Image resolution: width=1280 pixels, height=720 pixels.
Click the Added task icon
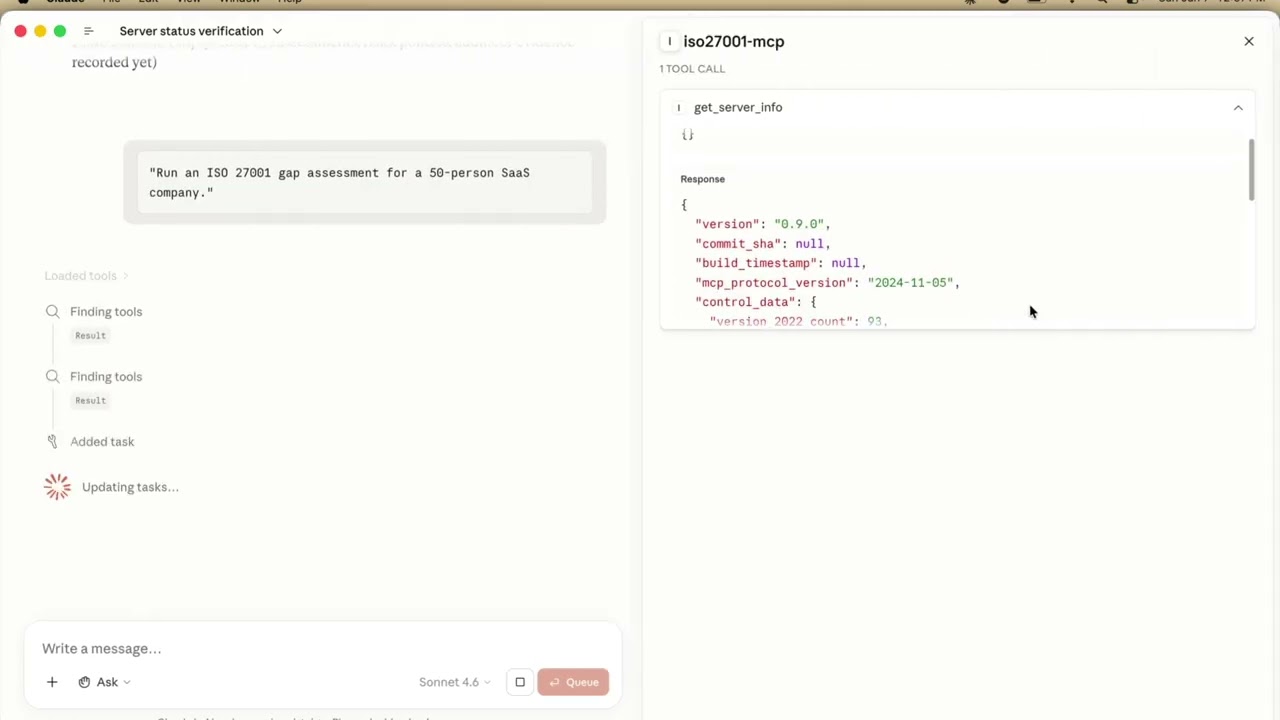(x=53, y=442)
